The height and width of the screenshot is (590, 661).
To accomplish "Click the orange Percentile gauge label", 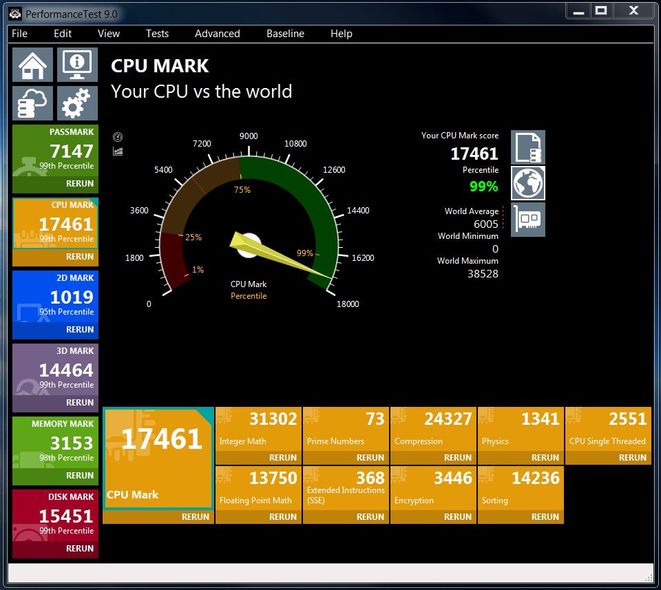I will [249, 296].
